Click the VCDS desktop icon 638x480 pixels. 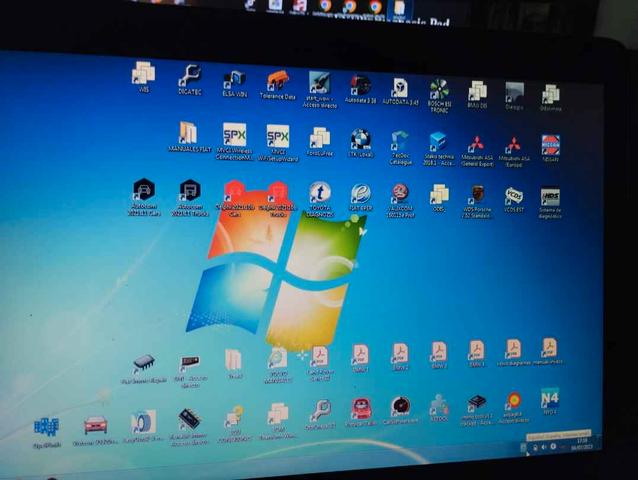pos(514,197)
